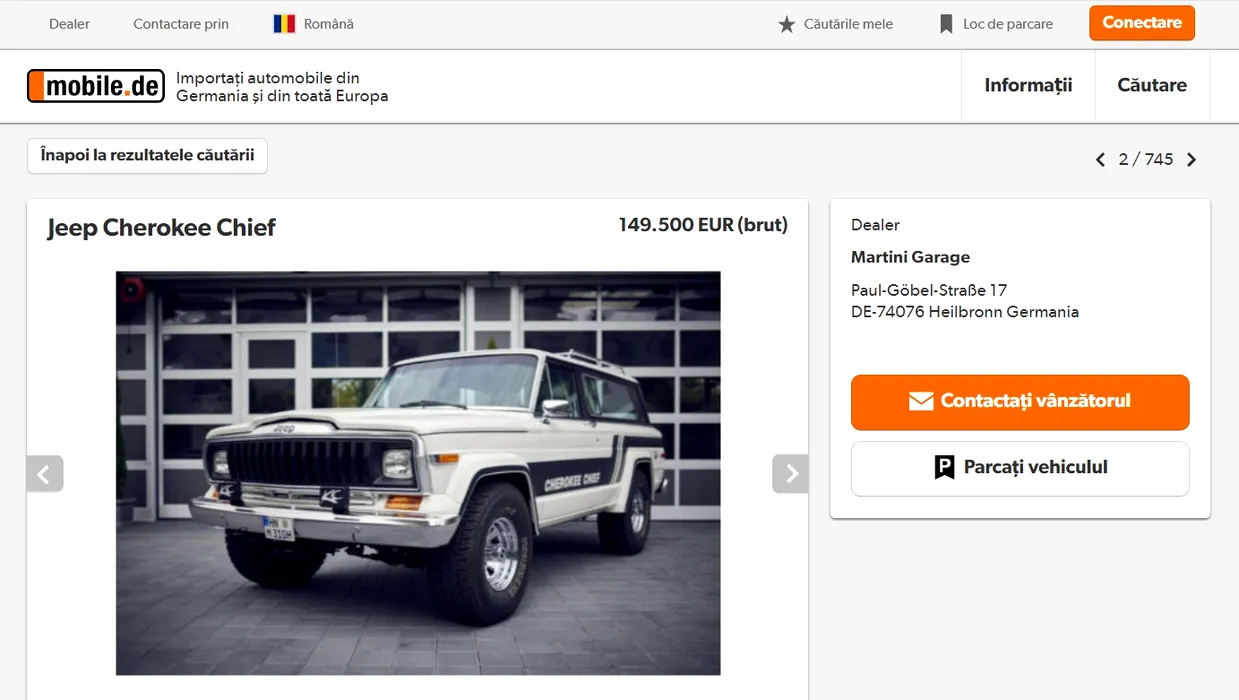The image size is (1239, 700).
Task: Open the Căutare menu
Action: tap(1152, 85)
